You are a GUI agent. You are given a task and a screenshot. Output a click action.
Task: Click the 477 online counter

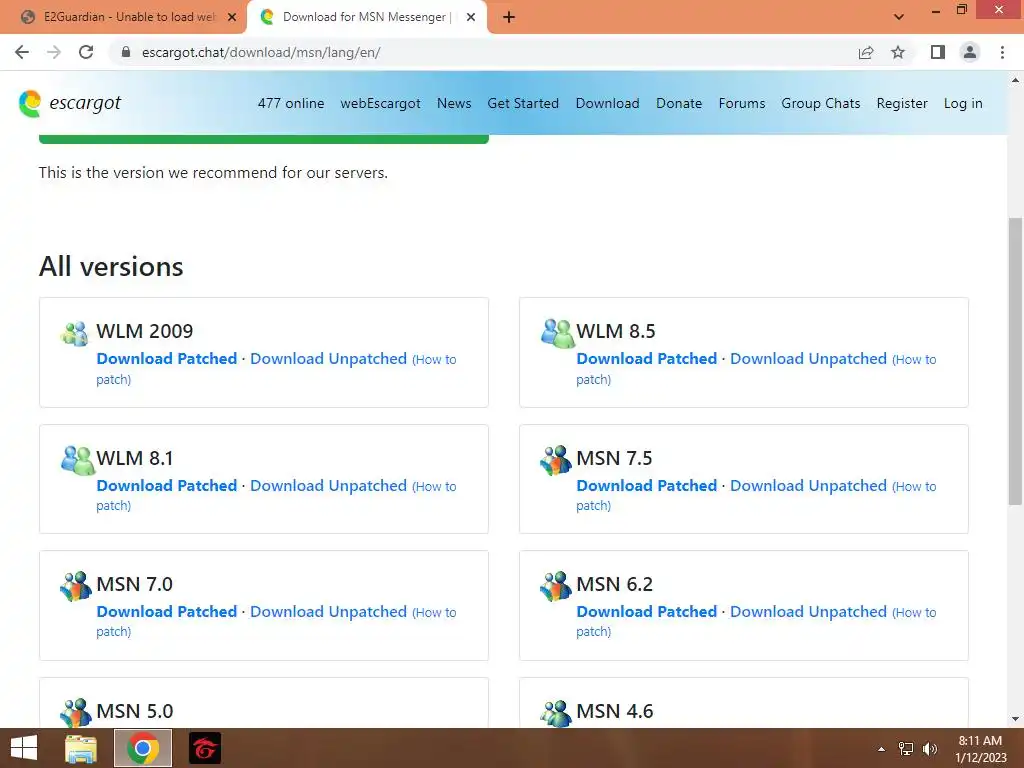291,103
